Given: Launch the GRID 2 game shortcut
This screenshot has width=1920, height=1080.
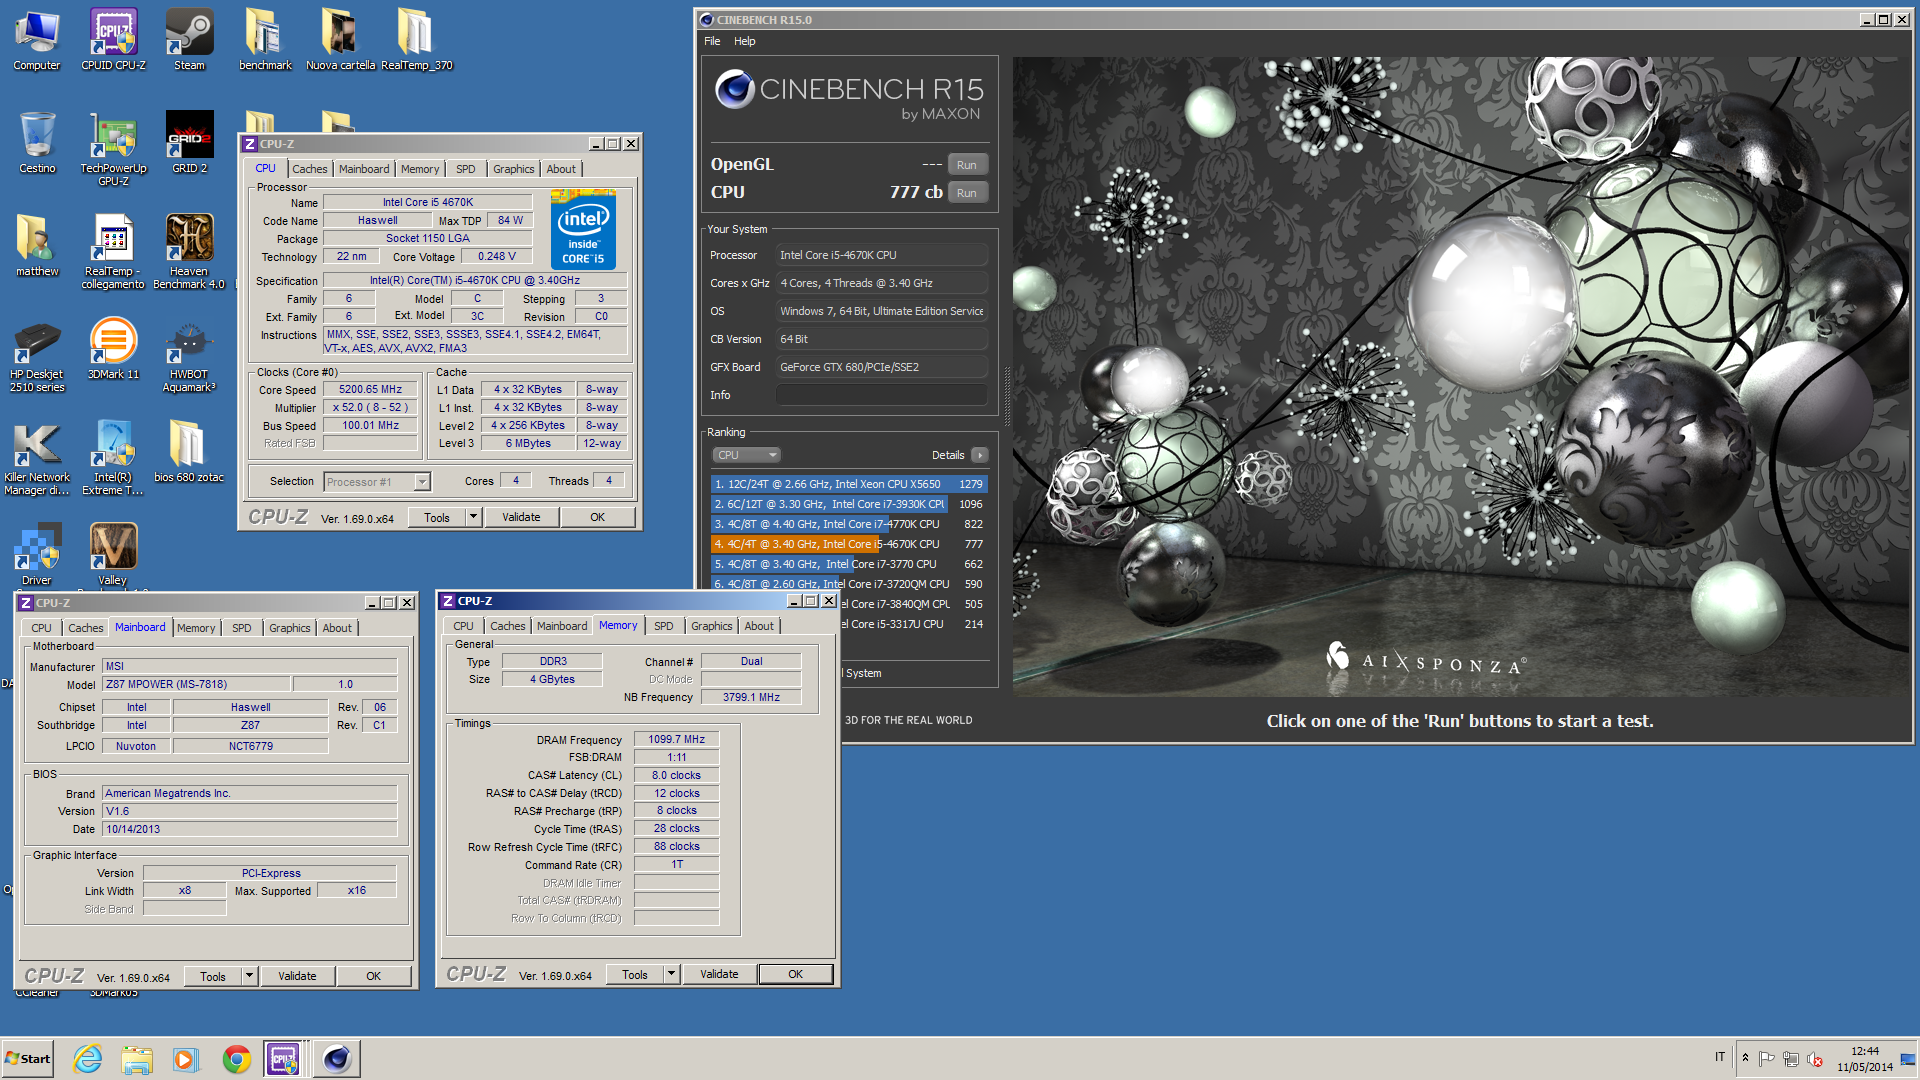Looking at the screenshot, I should [189, 143].
